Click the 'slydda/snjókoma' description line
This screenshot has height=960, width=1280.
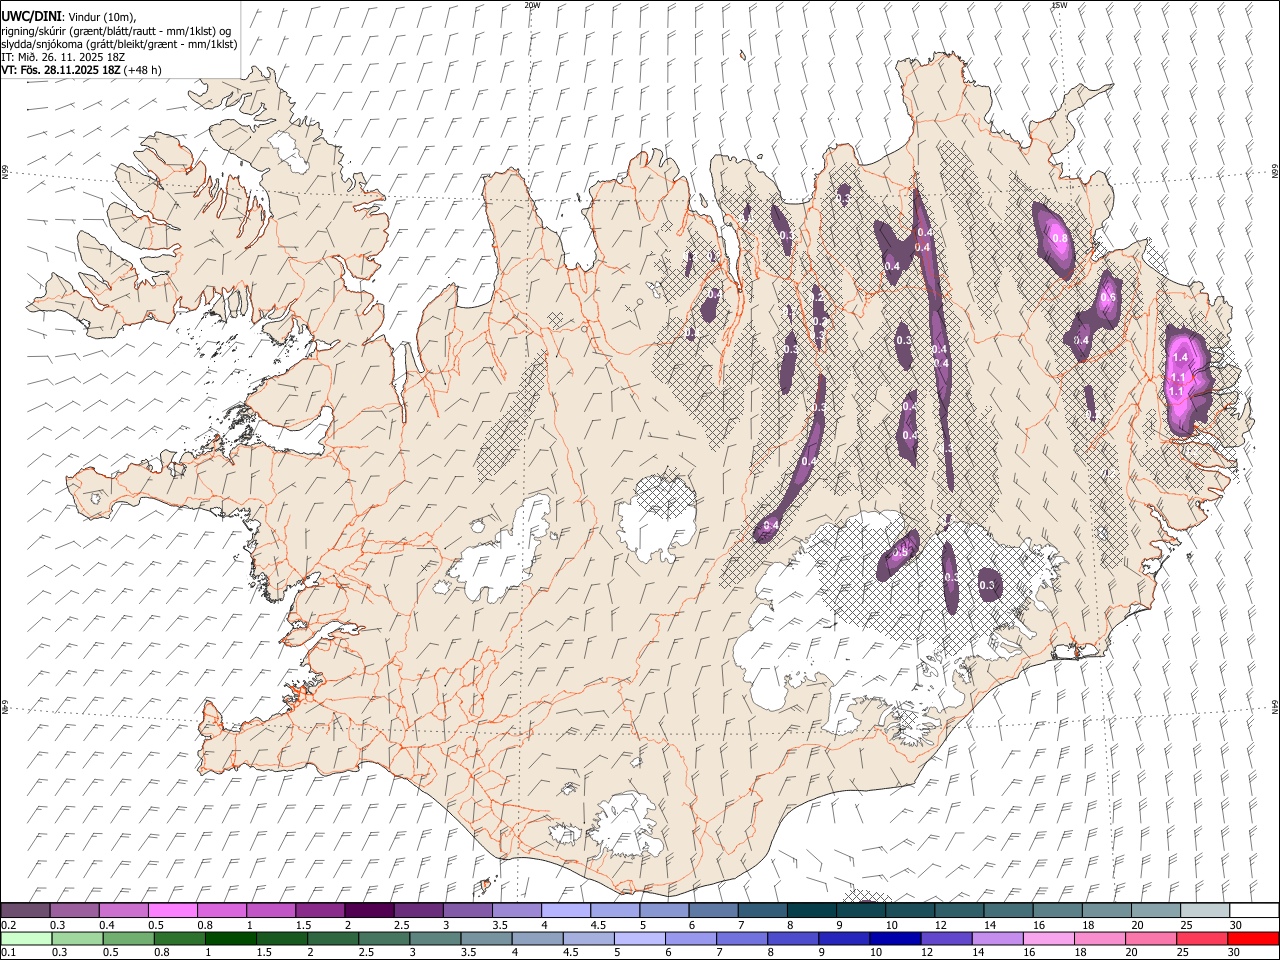[119, 44]
